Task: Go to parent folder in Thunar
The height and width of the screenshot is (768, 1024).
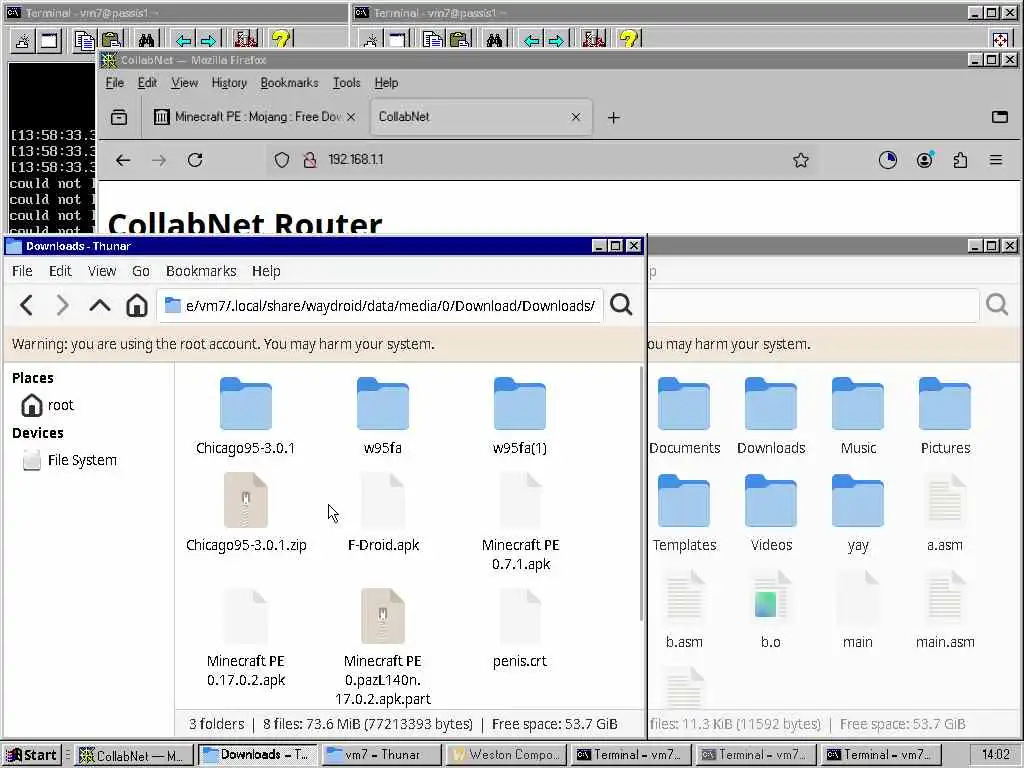Action: tap(99, 305)
